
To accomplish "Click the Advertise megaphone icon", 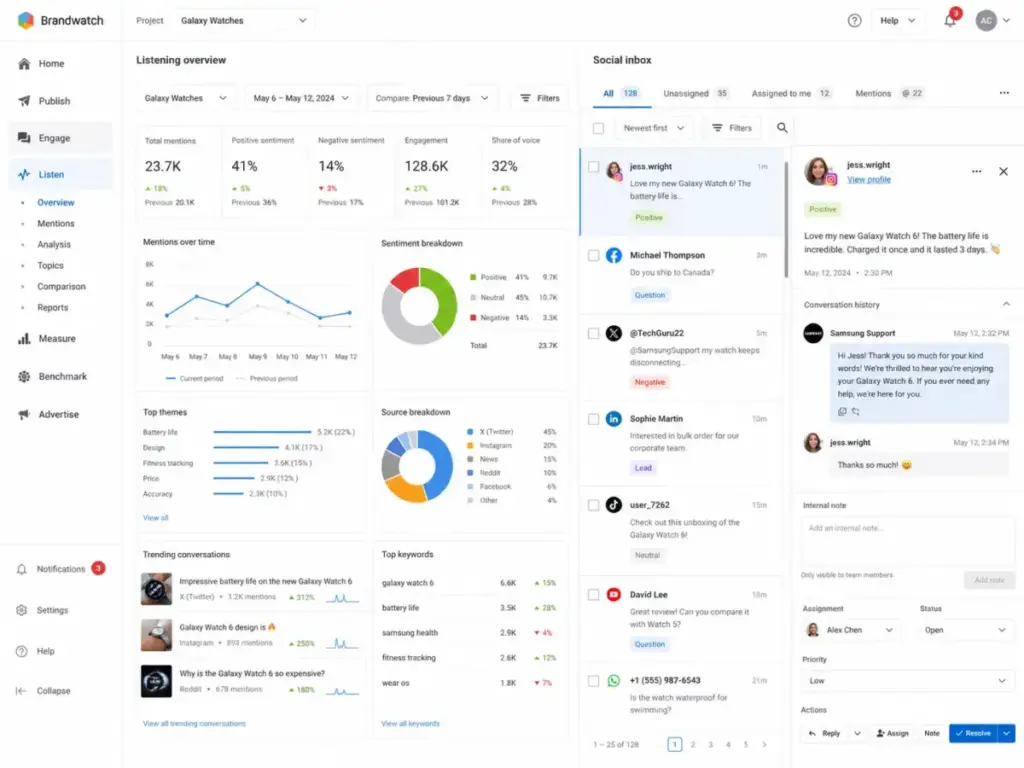I will pyautogui.click(x=24, y=414).
